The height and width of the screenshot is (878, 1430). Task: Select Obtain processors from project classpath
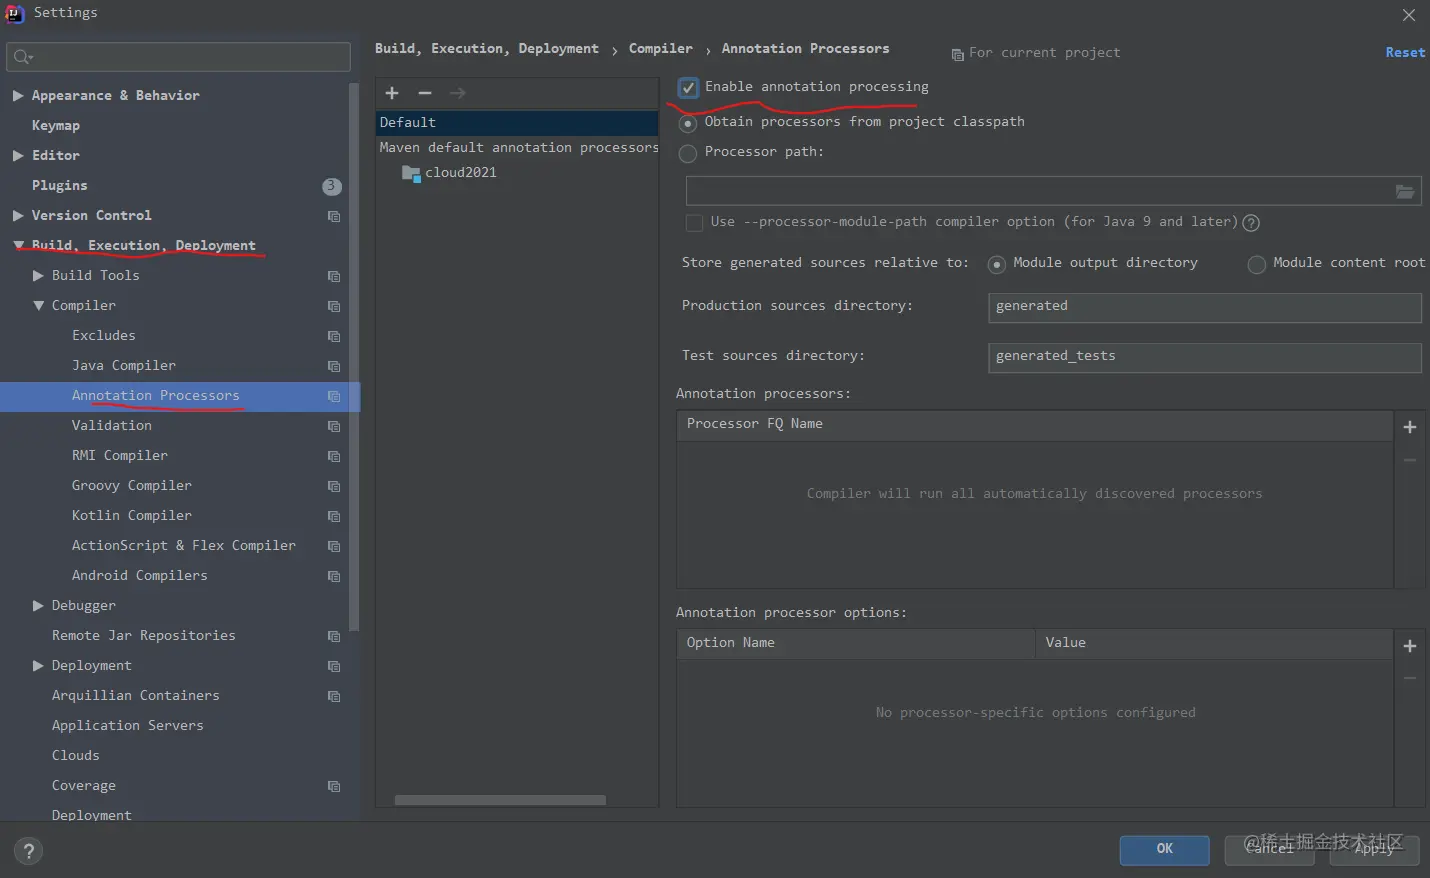[688, 123]
